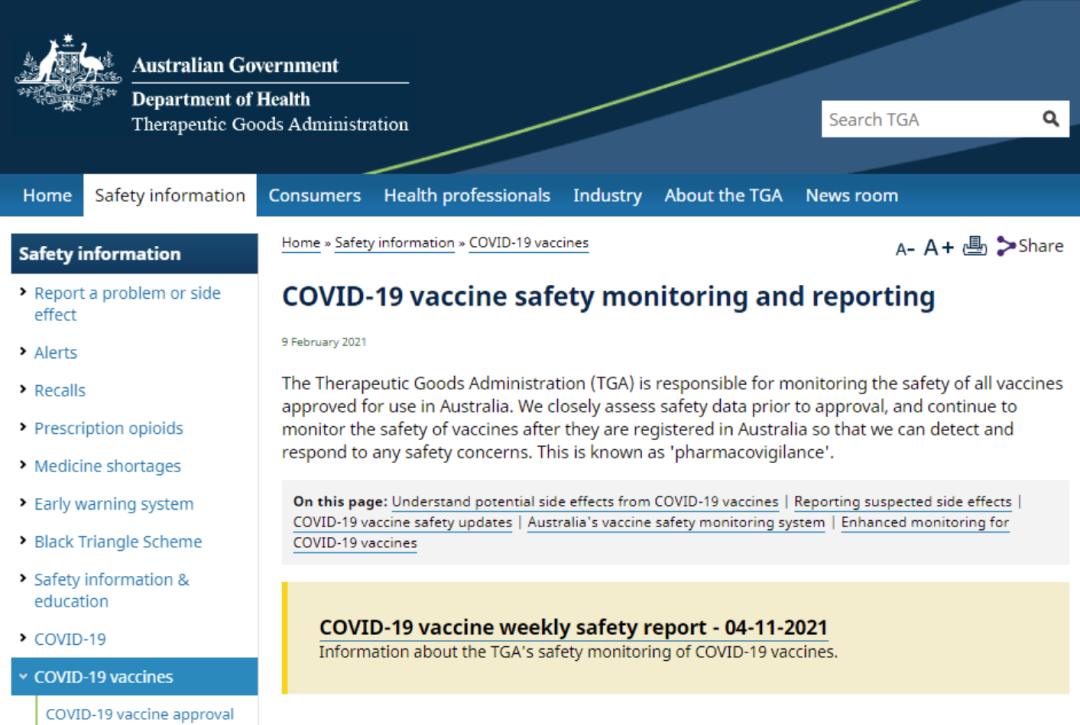The height and width of the screenshot is (725, 1080).
Task: Open Report a problem or side effect
Action: (x=127, y=304)
